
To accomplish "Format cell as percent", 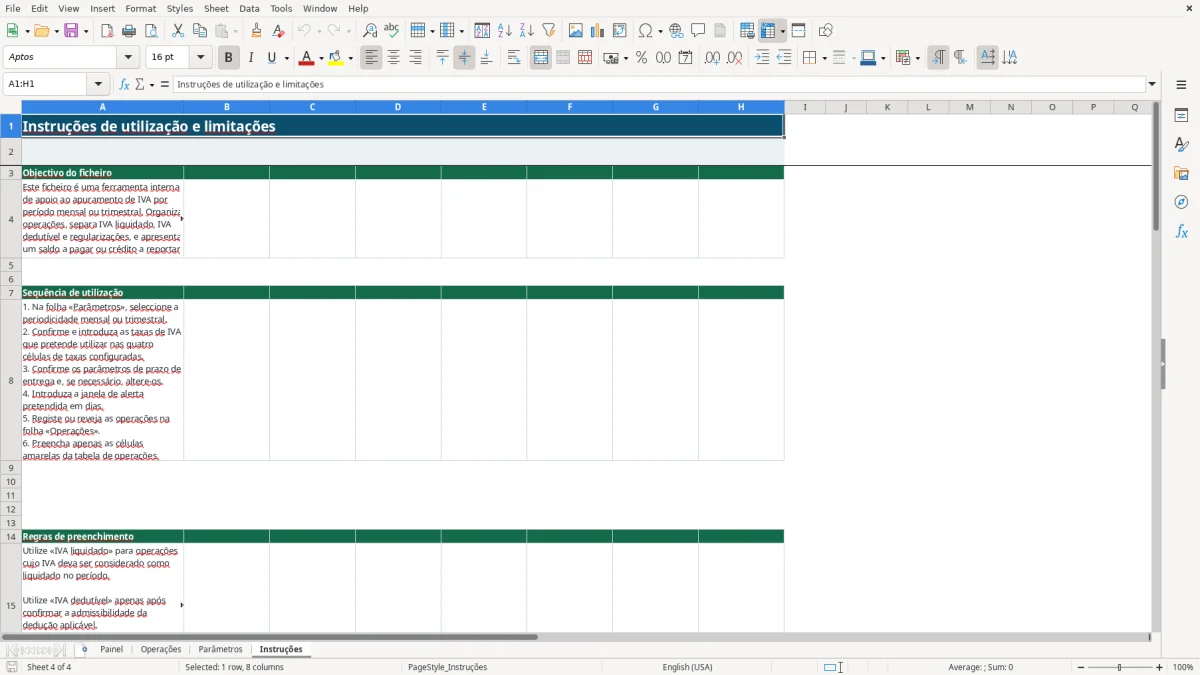I will [x=641, y=58].
